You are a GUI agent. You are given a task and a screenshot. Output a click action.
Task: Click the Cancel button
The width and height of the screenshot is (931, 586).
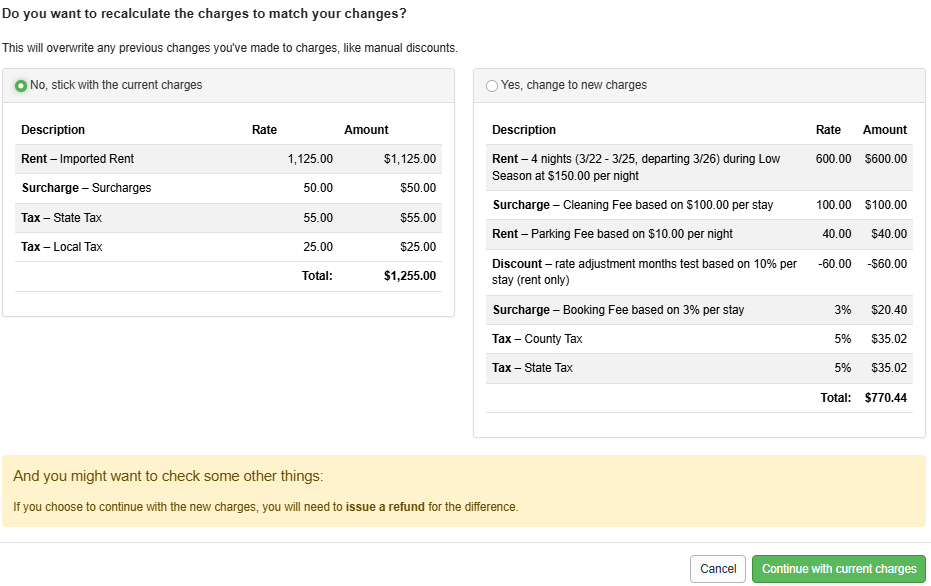(717, 568)
